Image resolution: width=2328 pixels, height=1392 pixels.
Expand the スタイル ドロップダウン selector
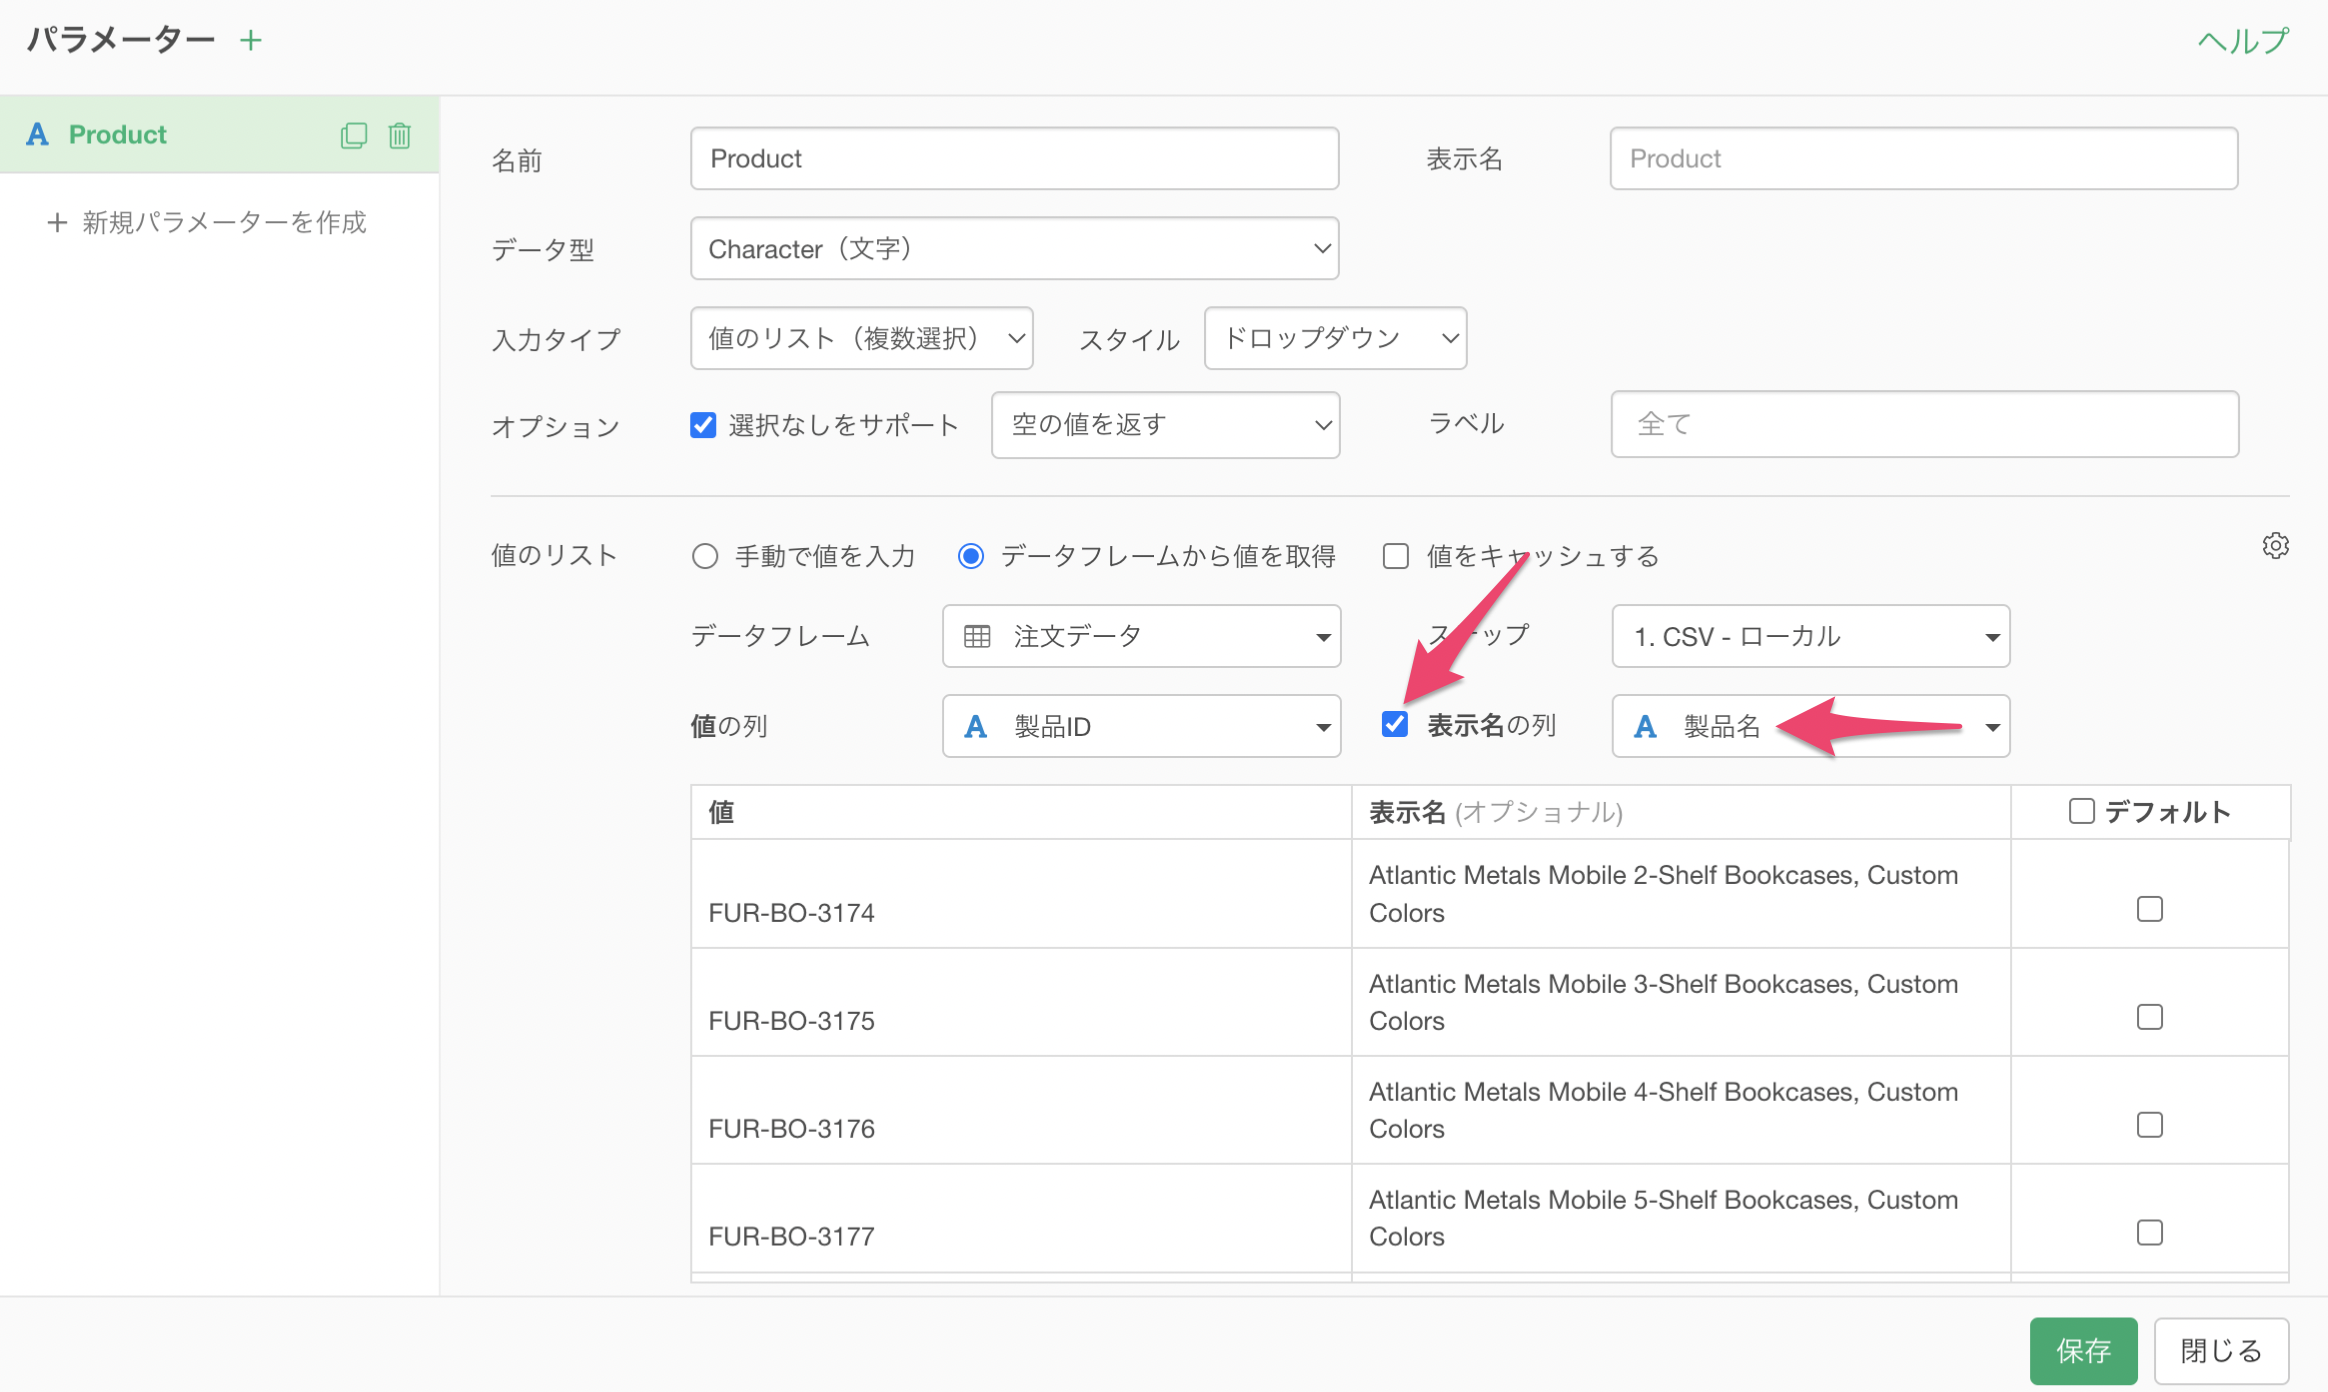1334,339
